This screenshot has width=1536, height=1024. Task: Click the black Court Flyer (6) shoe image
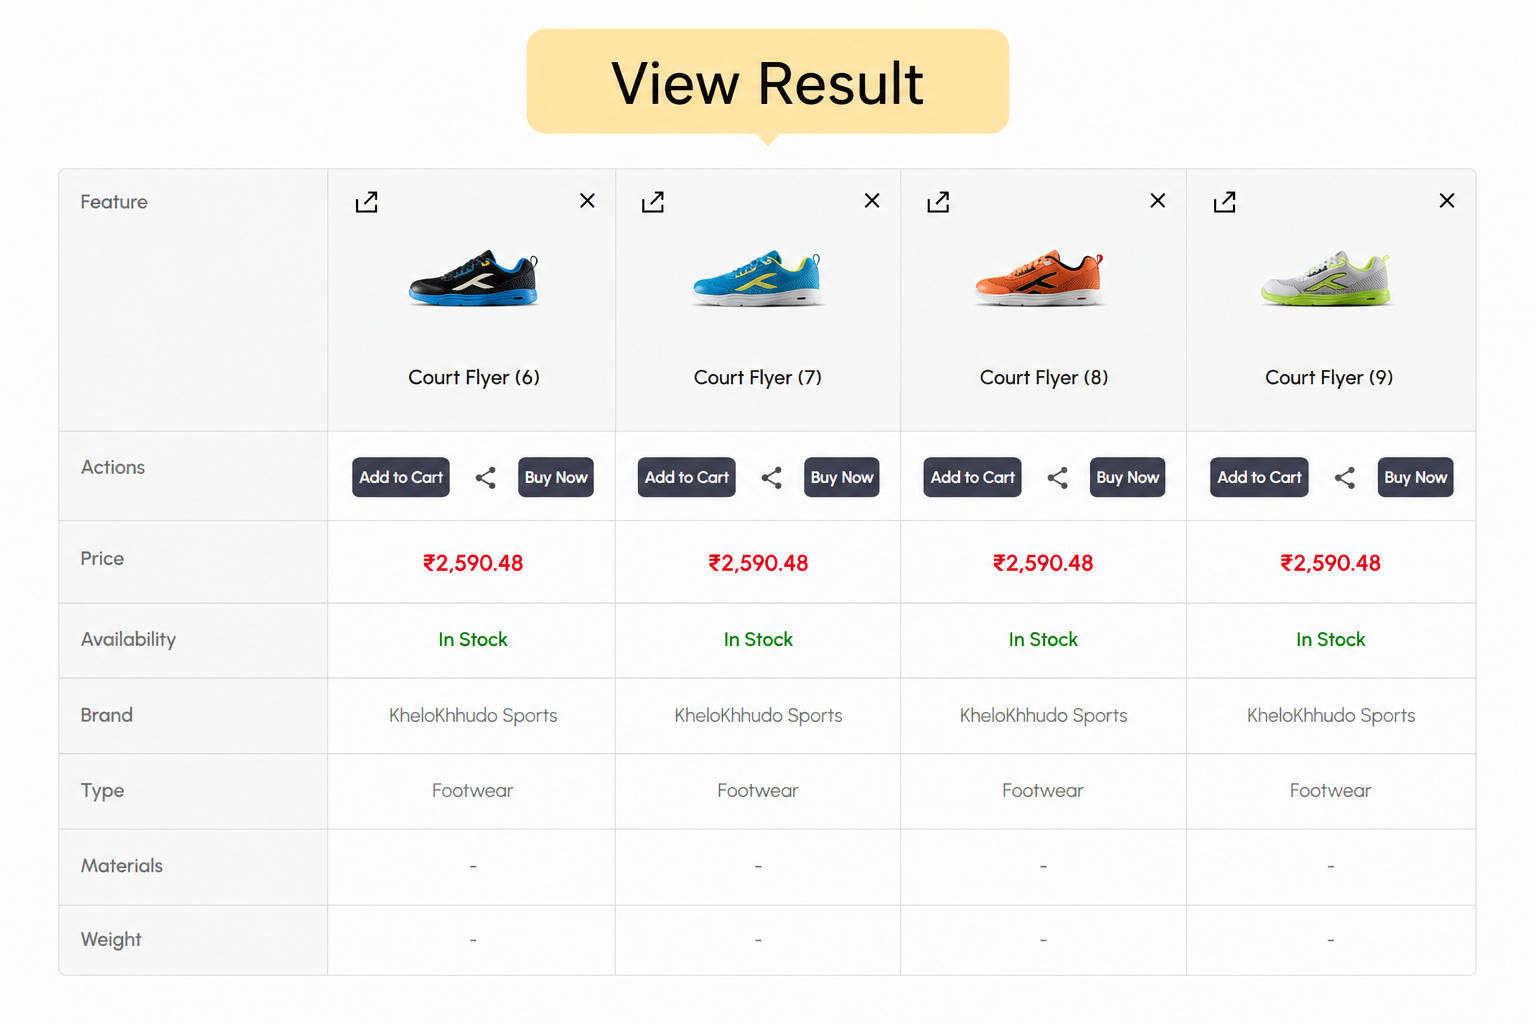473,278
